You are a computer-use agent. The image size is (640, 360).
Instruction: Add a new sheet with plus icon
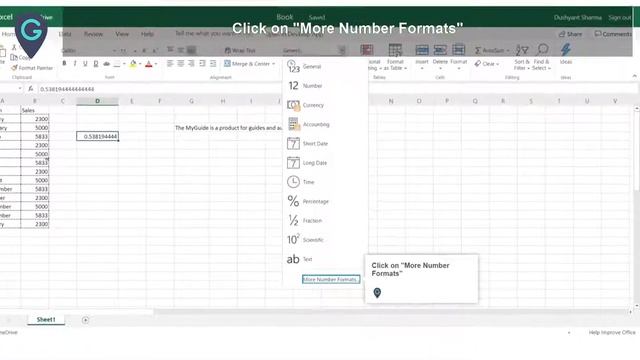click(85, 320)
